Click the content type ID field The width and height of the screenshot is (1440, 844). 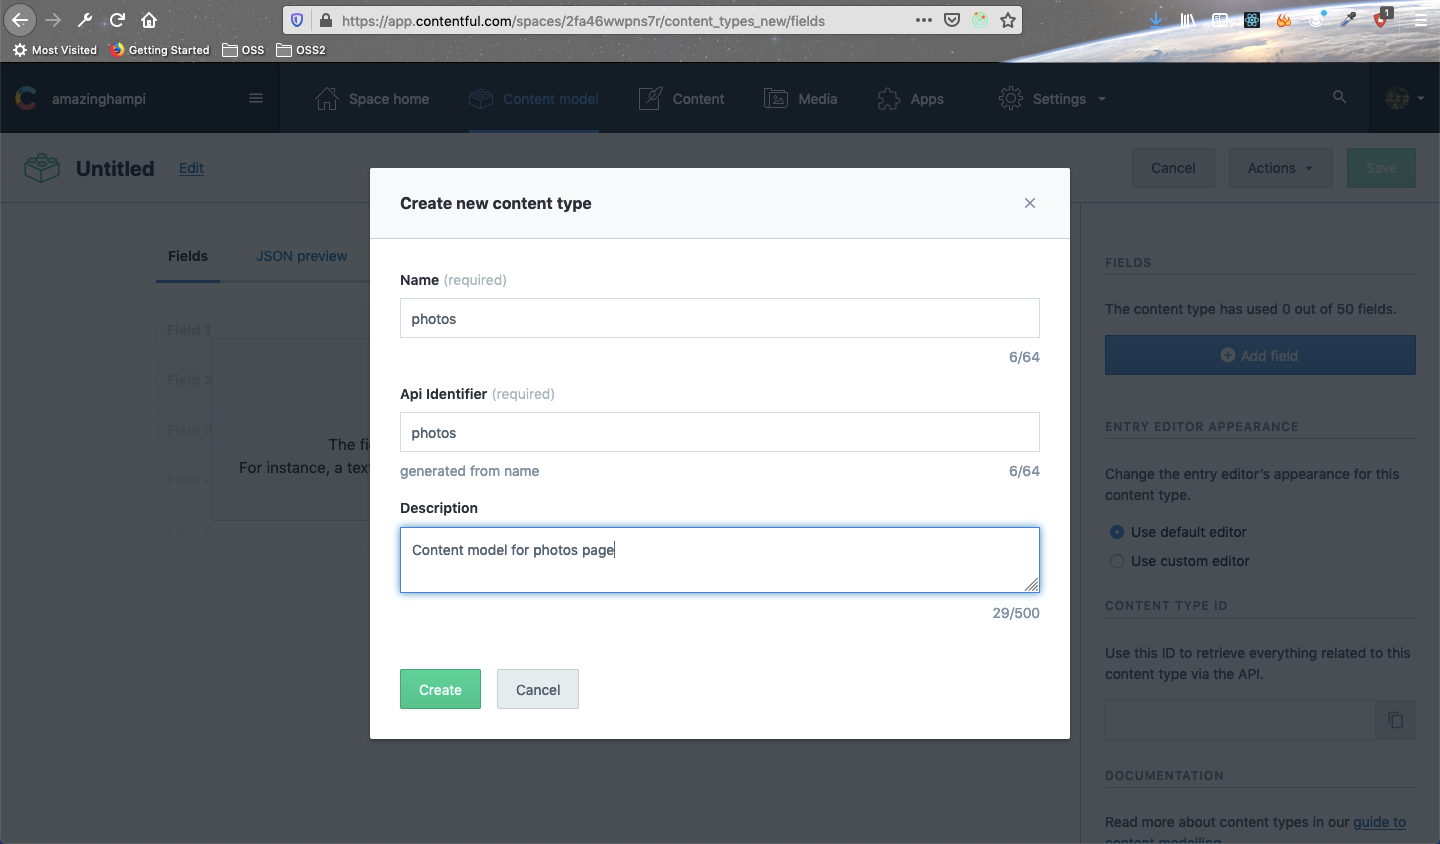click(1240, 720)
